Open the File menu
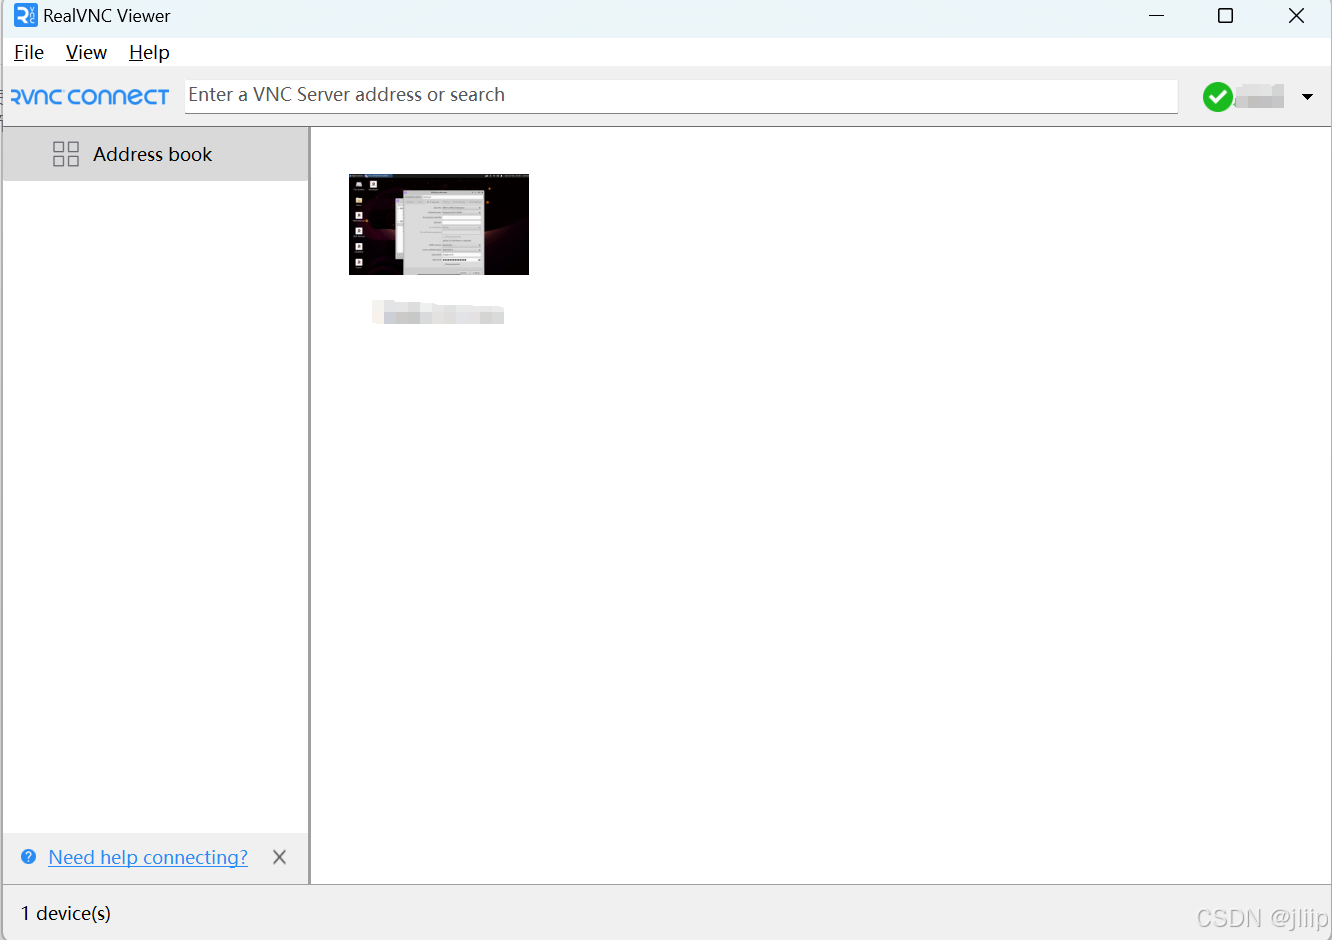 (x=29, y=53)
